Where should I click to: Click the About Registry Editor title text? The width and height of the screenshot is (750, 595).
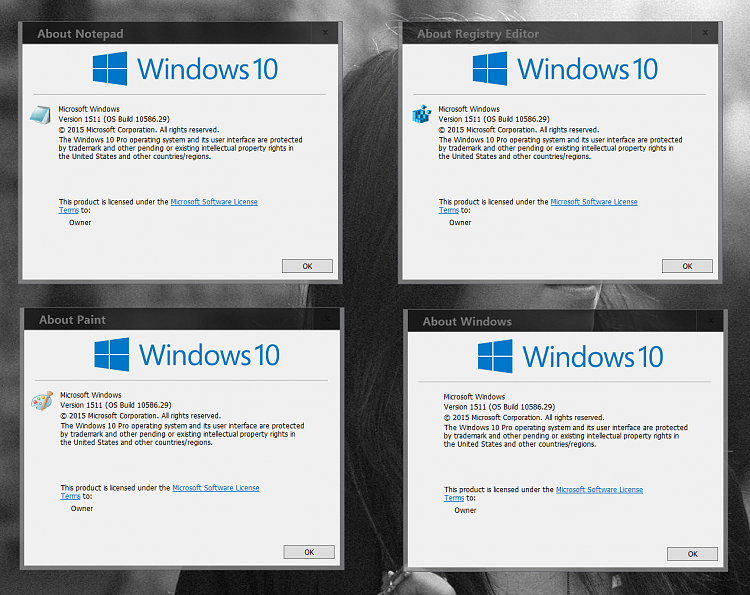point(478,34)
